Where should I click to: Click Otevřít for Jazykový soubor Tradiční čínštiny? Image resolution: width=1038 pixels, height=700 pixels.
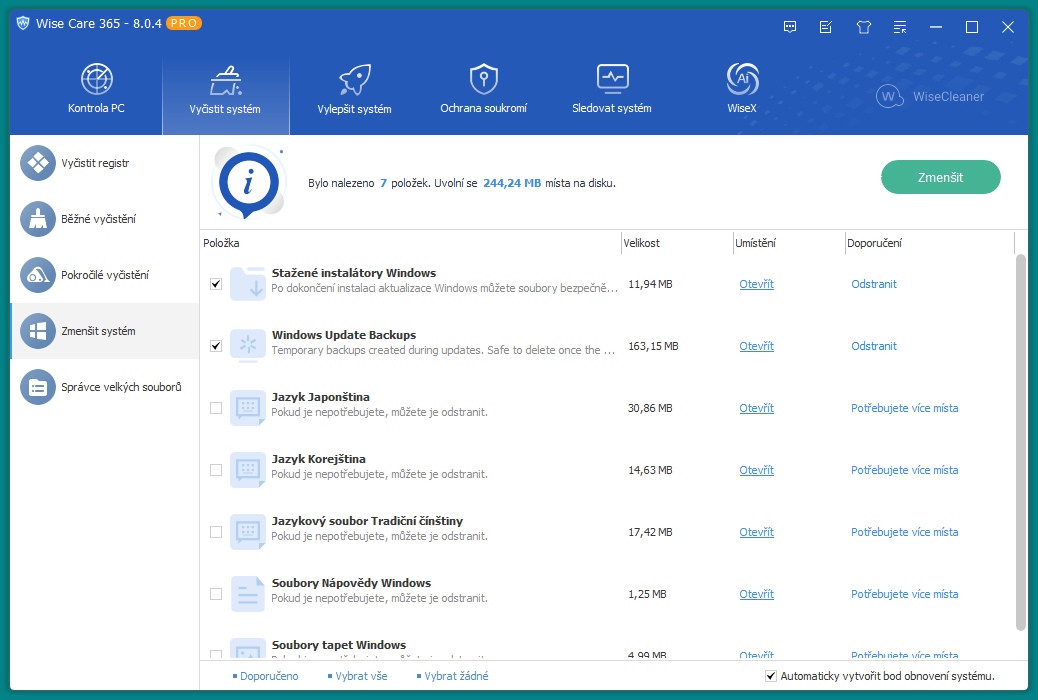coord(757,532)
